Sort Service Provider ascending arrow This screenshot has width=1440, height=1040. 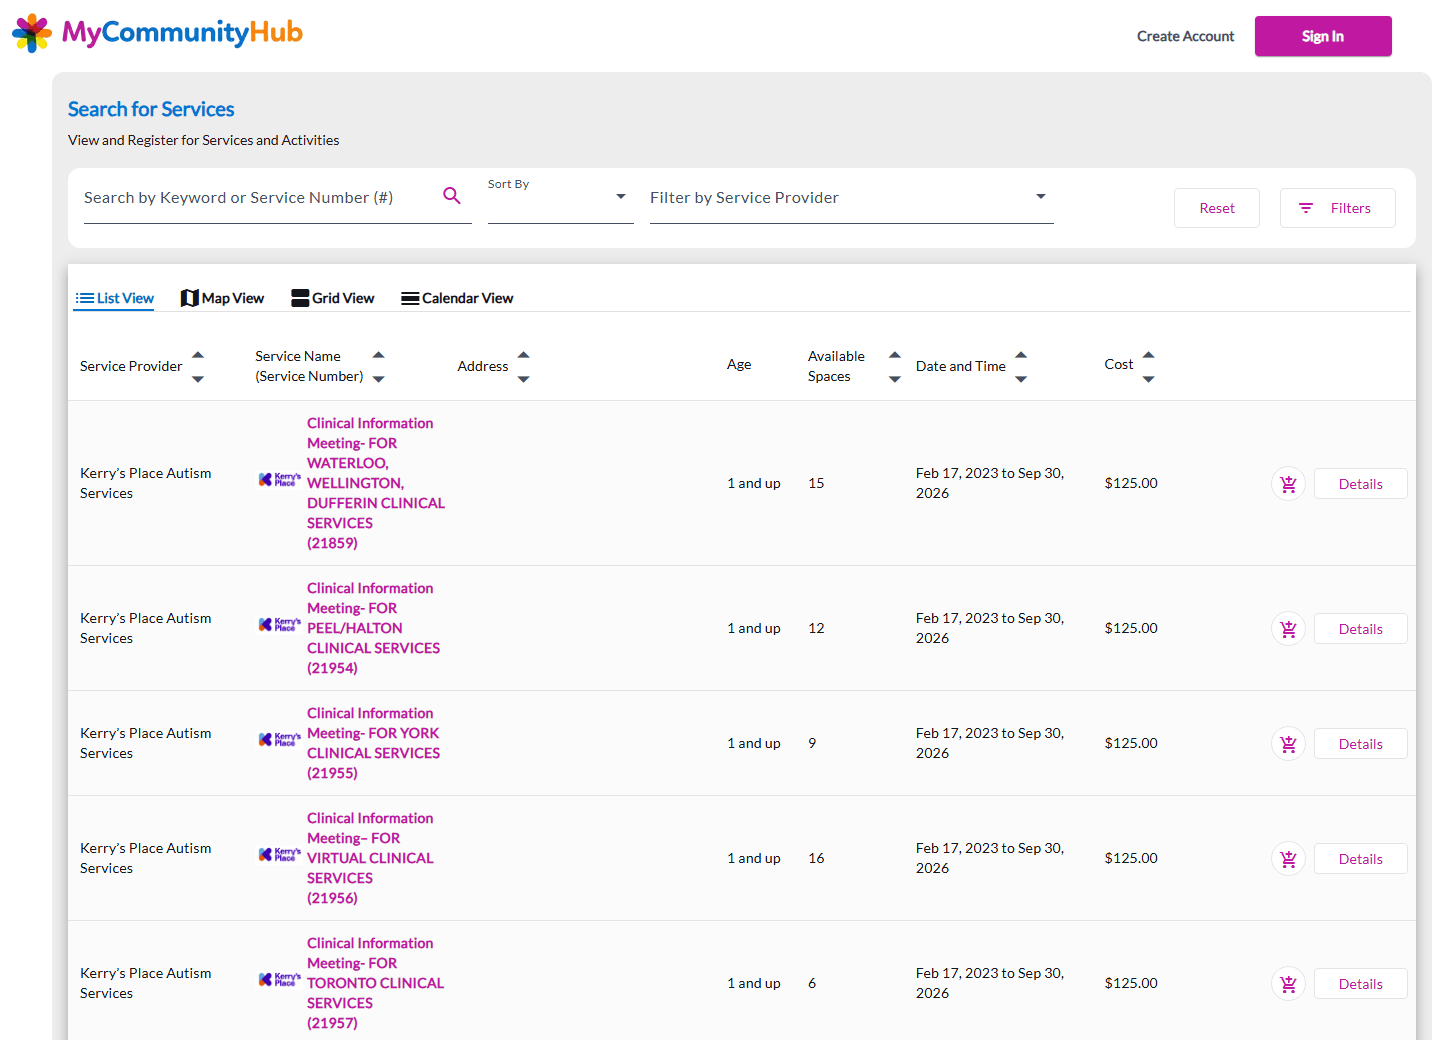(198, 355)
